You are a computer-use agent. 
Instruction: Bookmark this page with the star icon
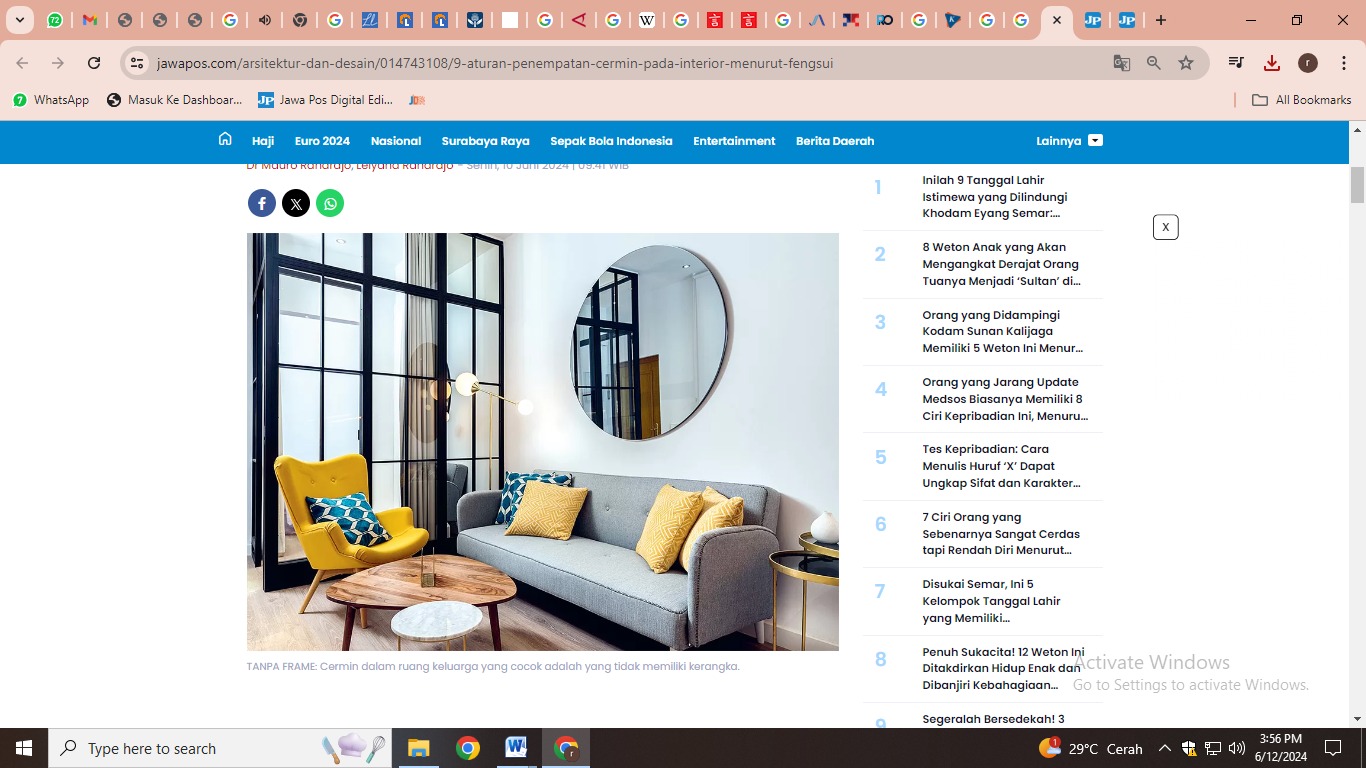tap(1186, 63)
